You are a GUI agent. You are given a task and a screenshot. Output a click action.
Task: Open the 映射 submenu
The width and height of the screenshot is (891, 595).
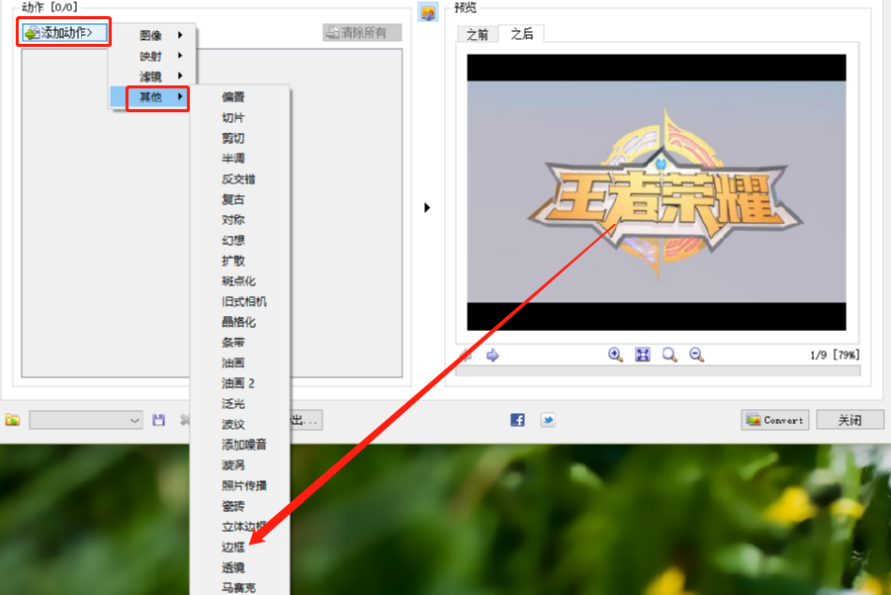(x=153, y=56)
